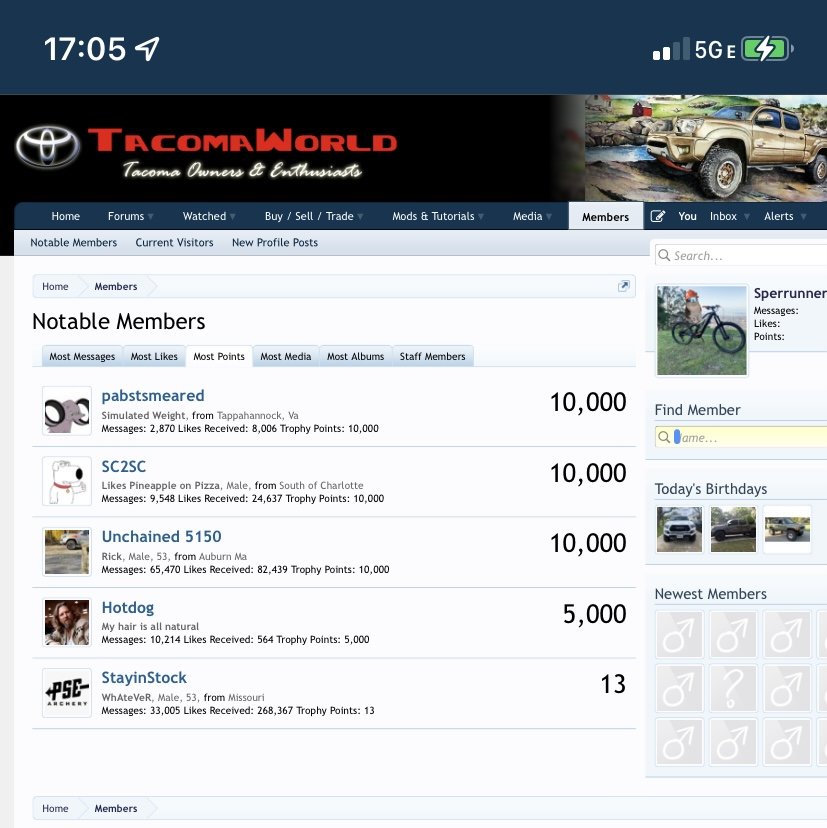The image size is (827, 828).
Task: Expand the Buy / Sell / Trade dropdown arrow
Action: 360,217
